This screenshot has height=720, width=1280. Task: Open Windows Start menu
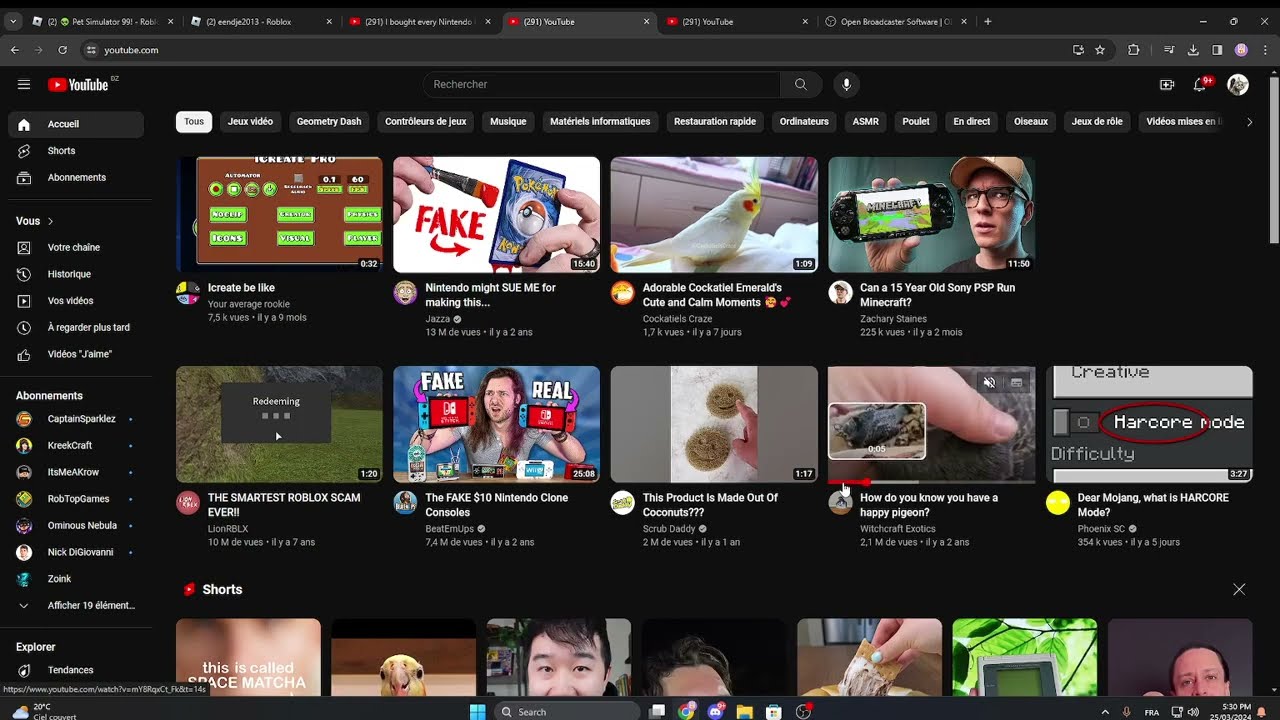477,712
